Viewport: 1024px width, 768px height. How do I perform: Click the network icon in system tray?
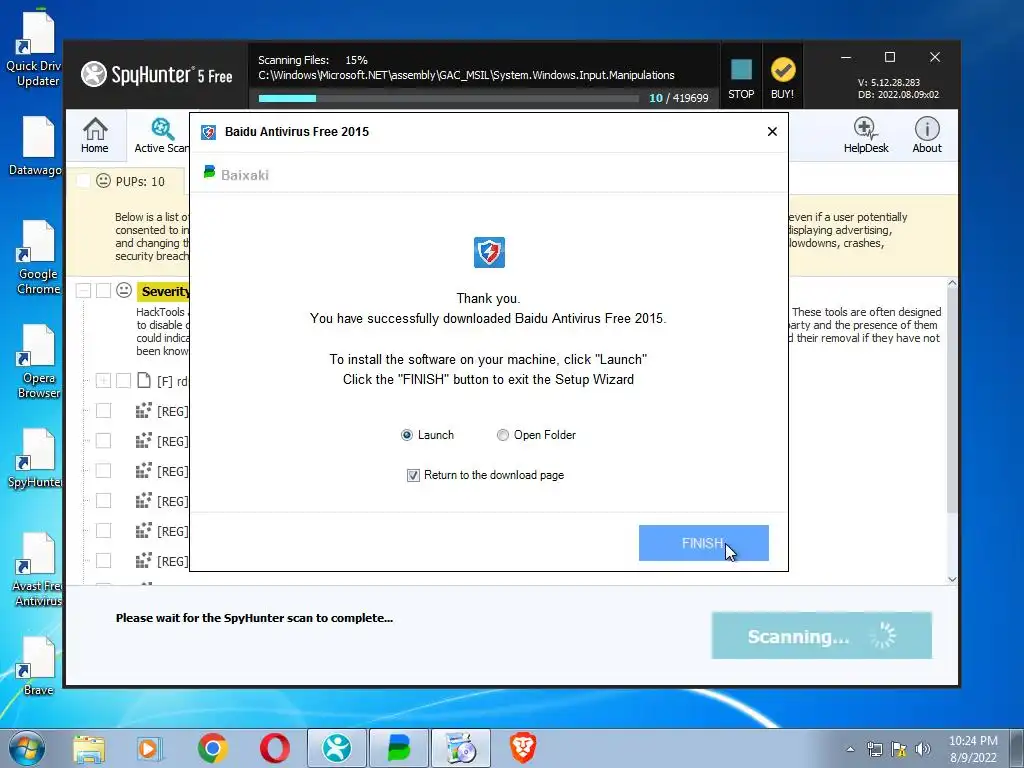click(874, 749)
